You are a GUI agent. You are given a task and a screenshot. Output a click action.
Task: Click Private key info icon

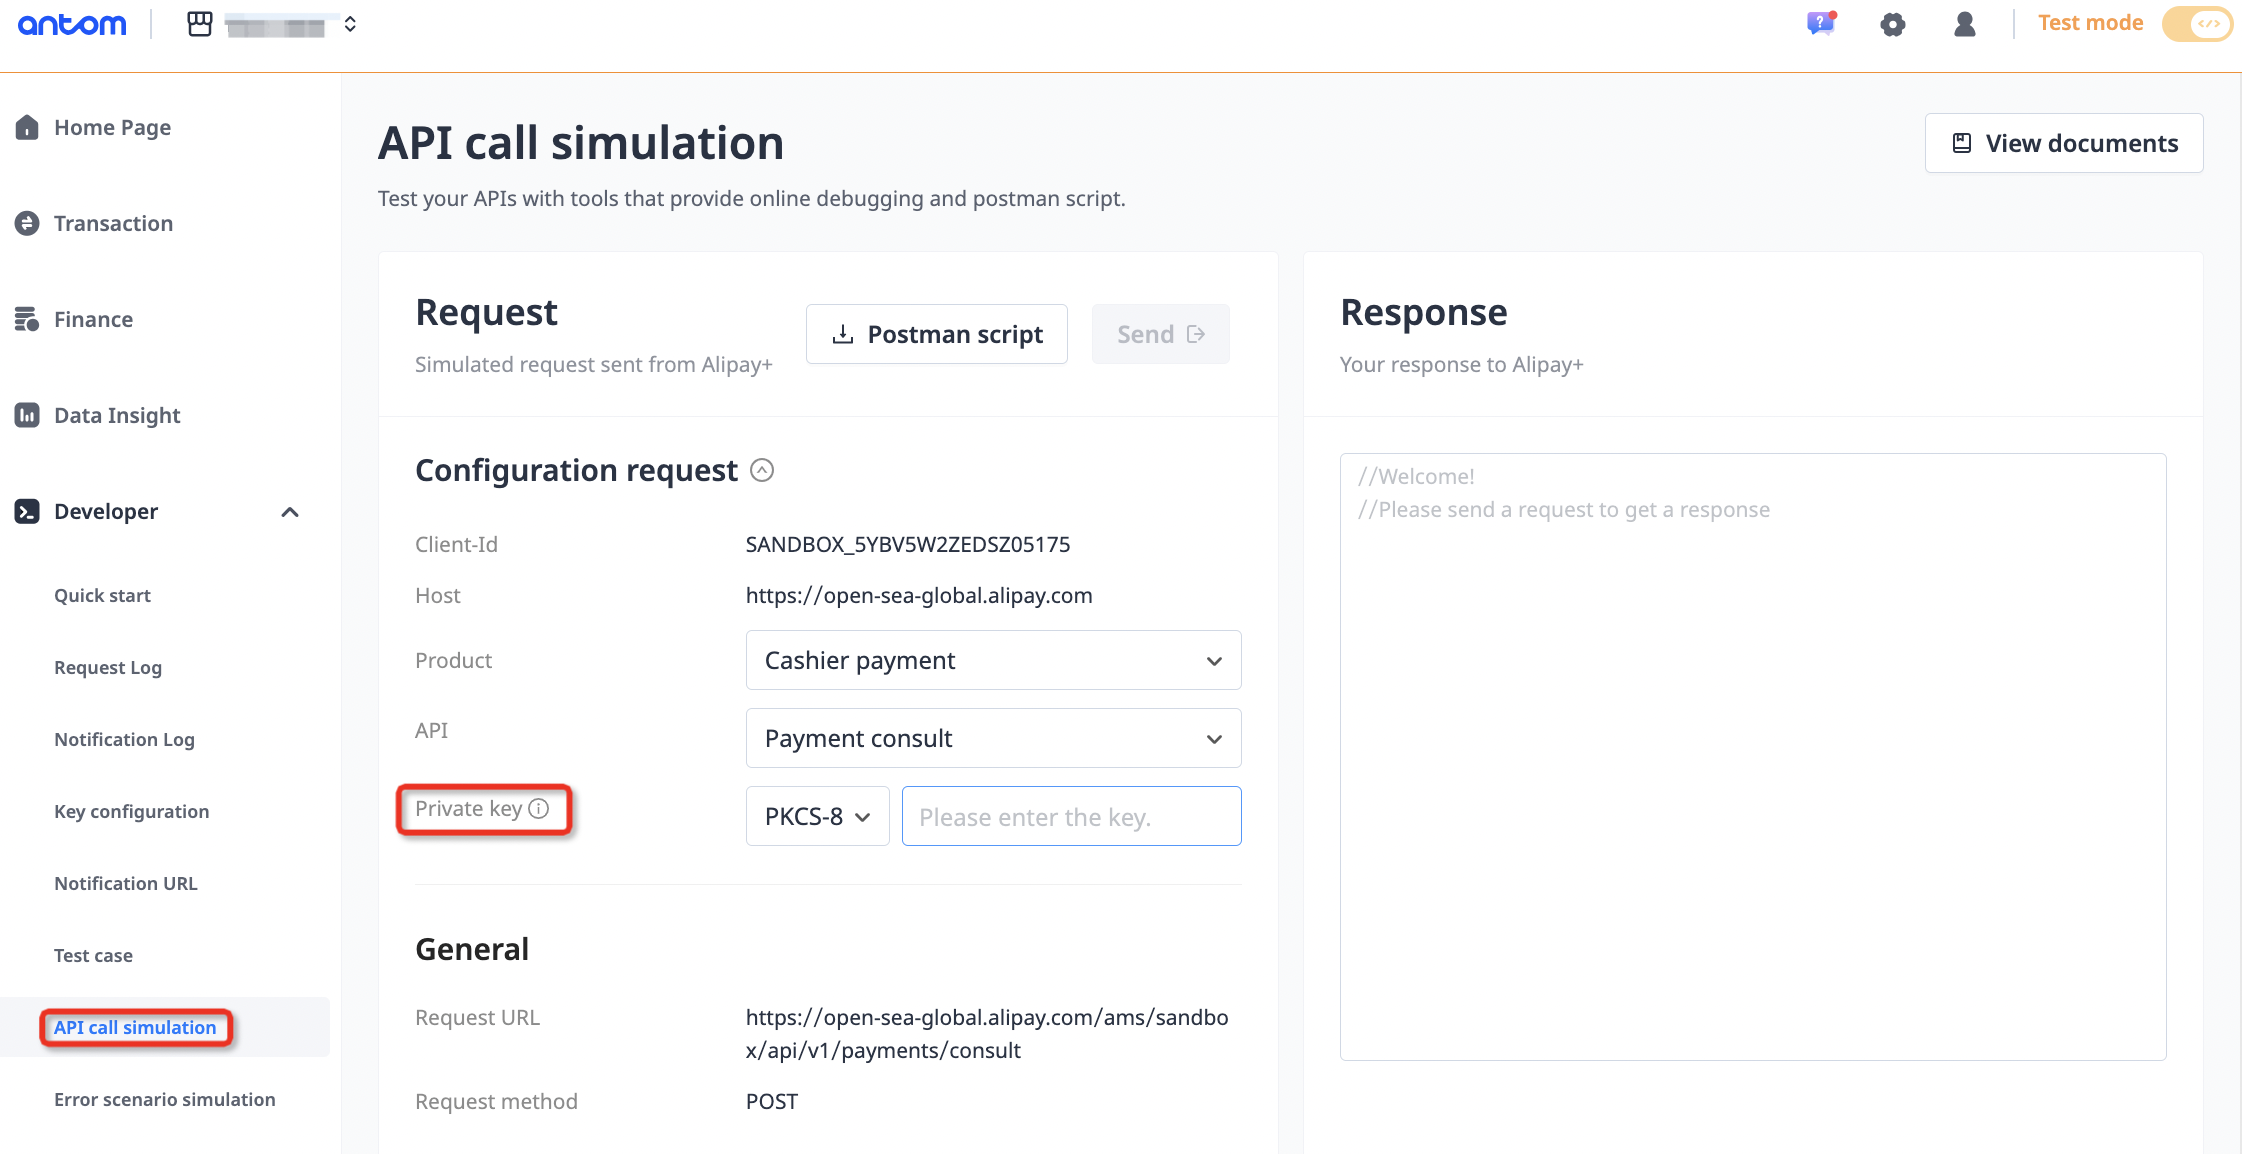tap(539, 808)
